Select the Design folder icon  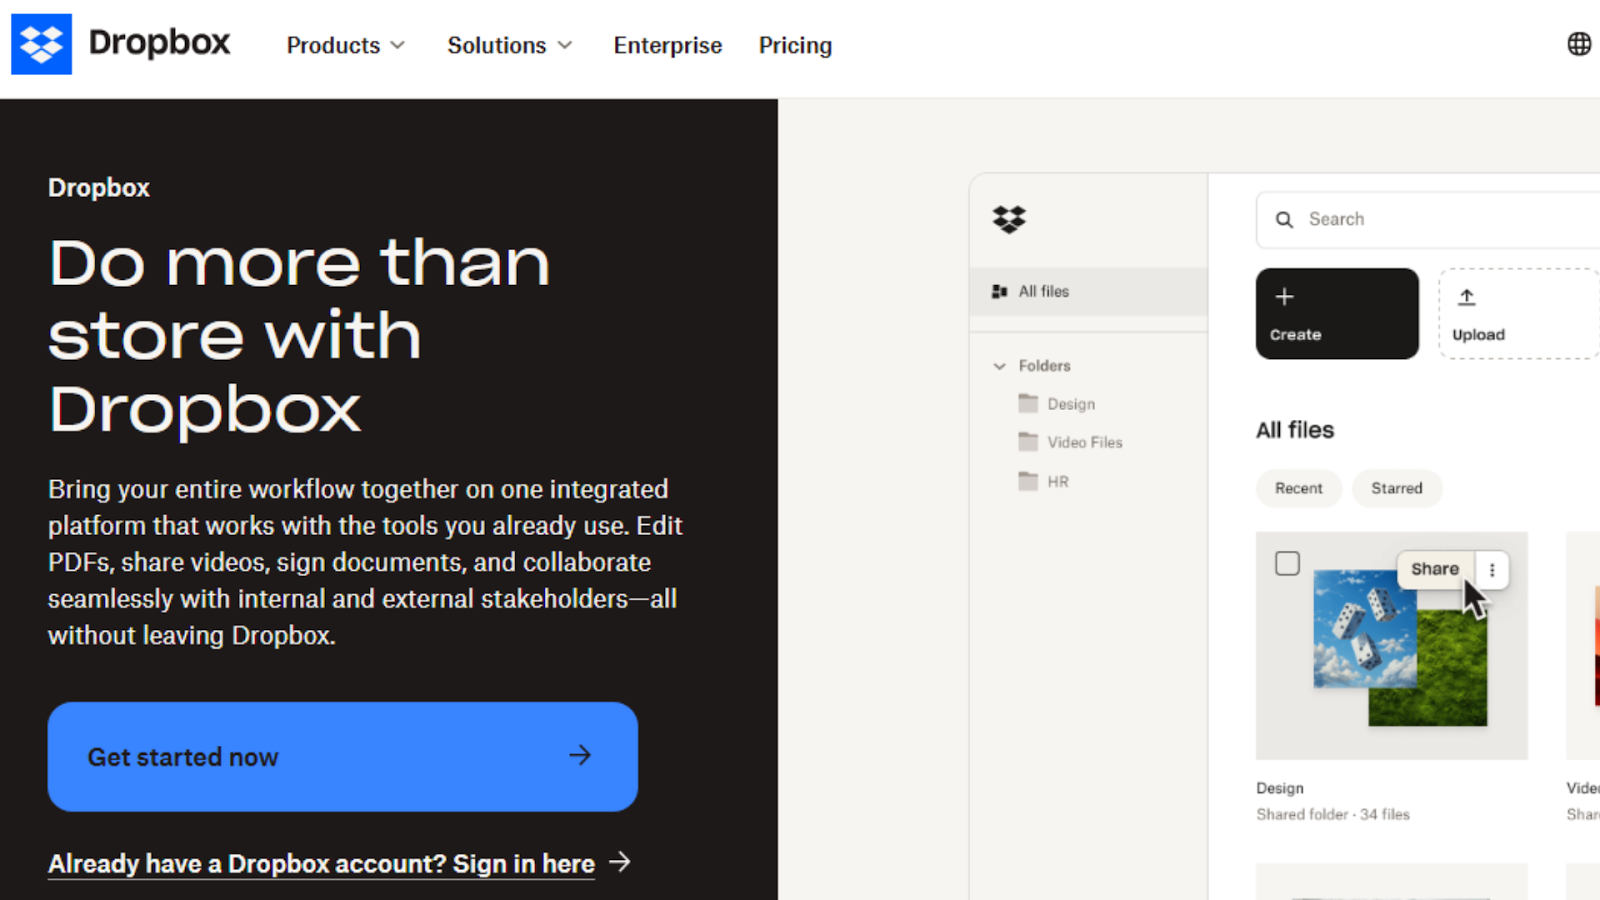point(1029,403)
